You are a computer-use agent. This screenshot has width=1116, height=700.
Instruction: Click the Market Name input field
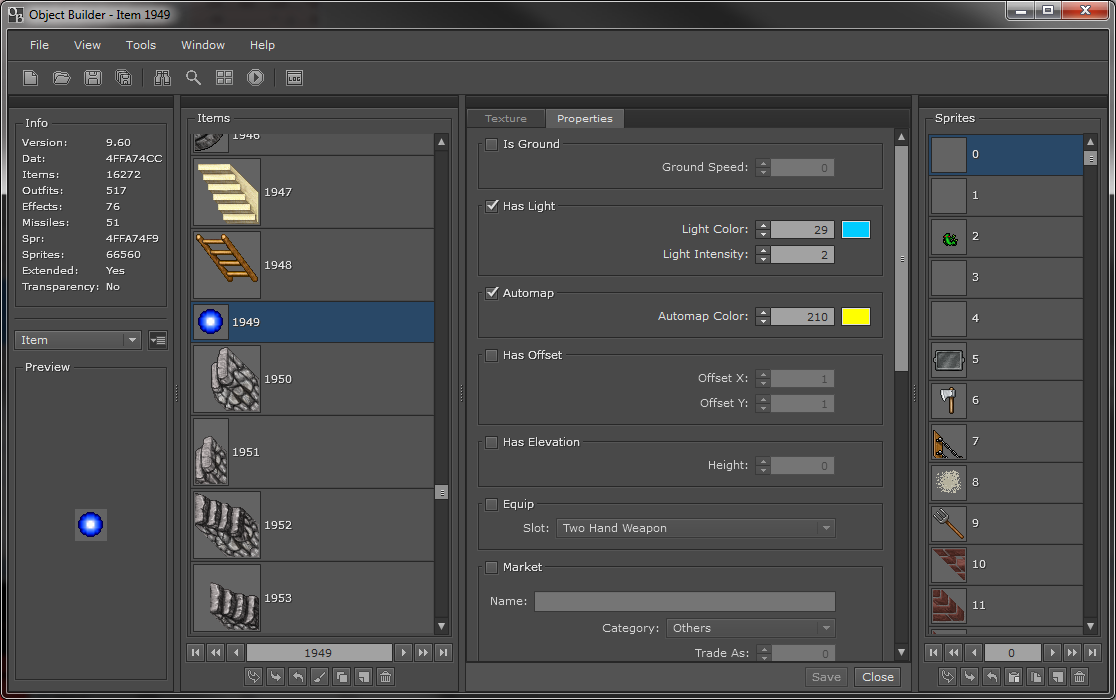[x=685, y=601]
